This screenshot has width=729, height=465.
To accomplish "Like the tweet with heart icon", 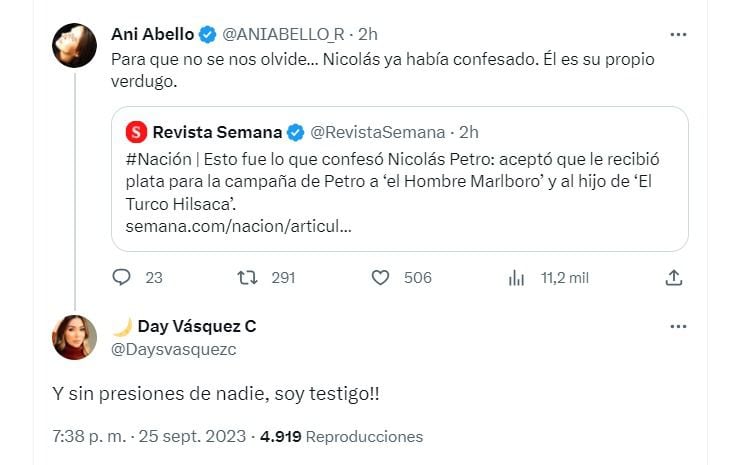I will coord(380,277).
